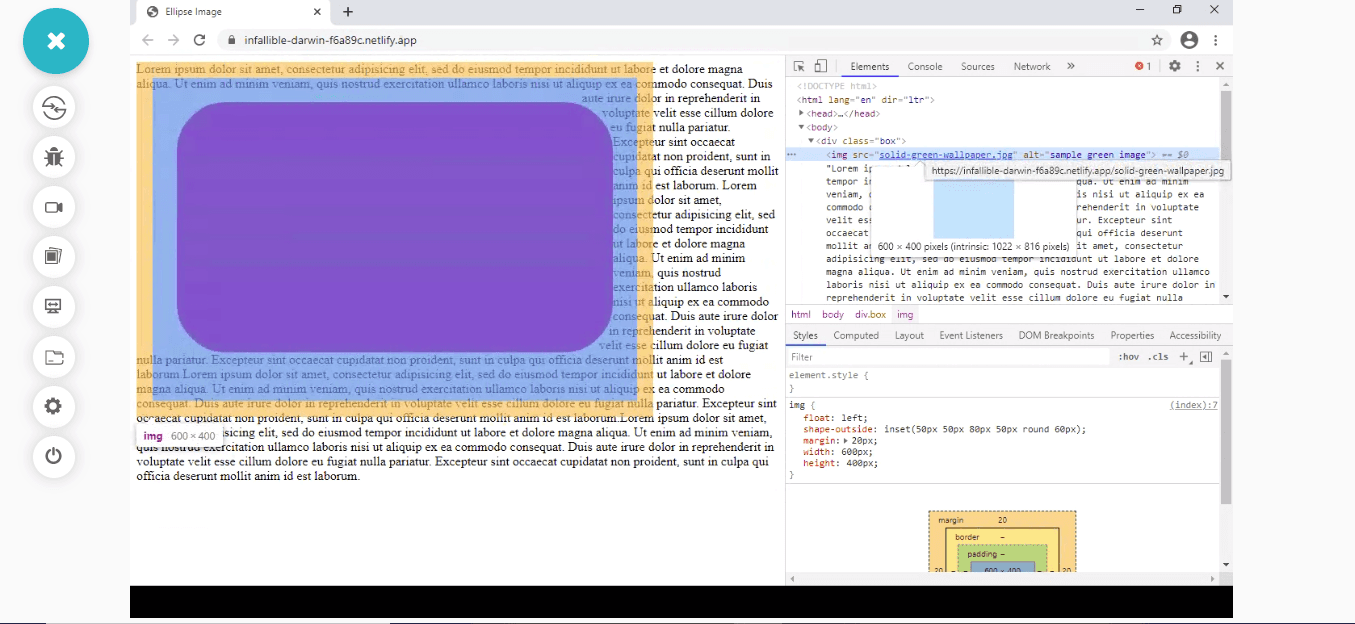Bookmark the page with the star icon
This screenshot has width=1355, height=624.
[1157, 40]
